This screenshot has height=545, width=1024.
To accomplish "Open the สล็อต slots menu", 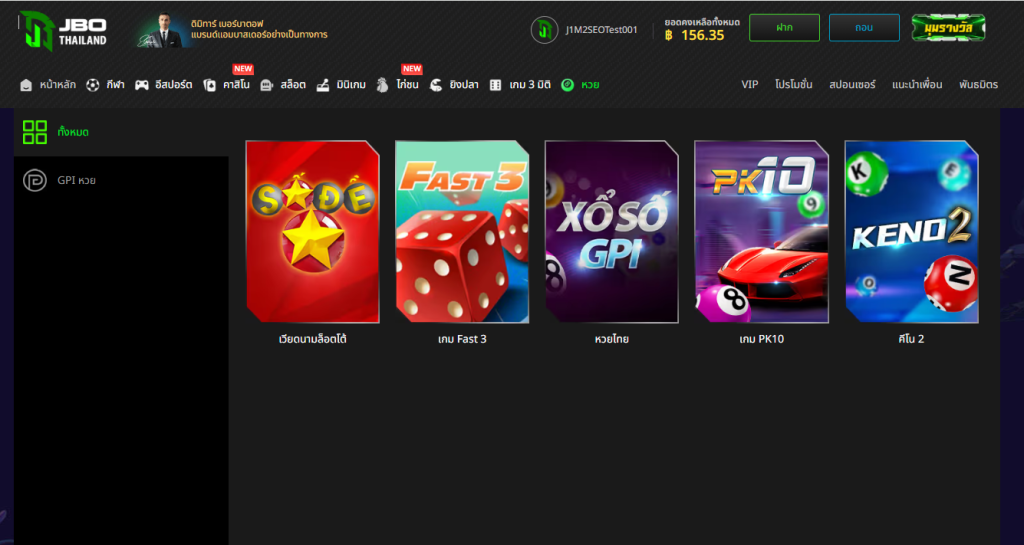I will 293,85.
